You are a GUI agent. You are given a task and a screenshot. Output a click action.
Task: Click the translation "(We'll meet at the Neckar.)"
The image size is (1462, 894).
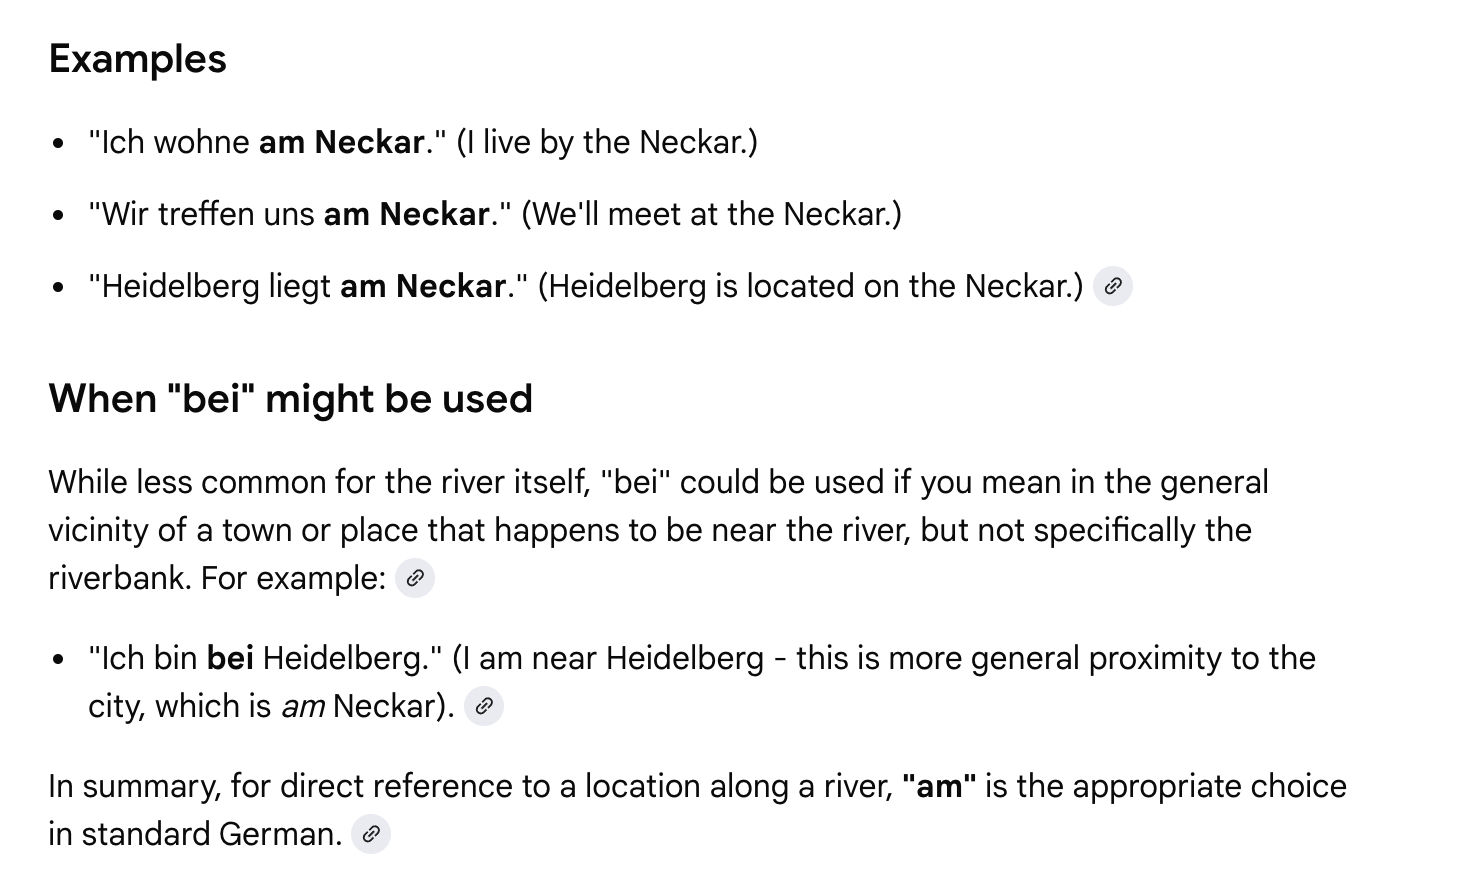(711, 214)
